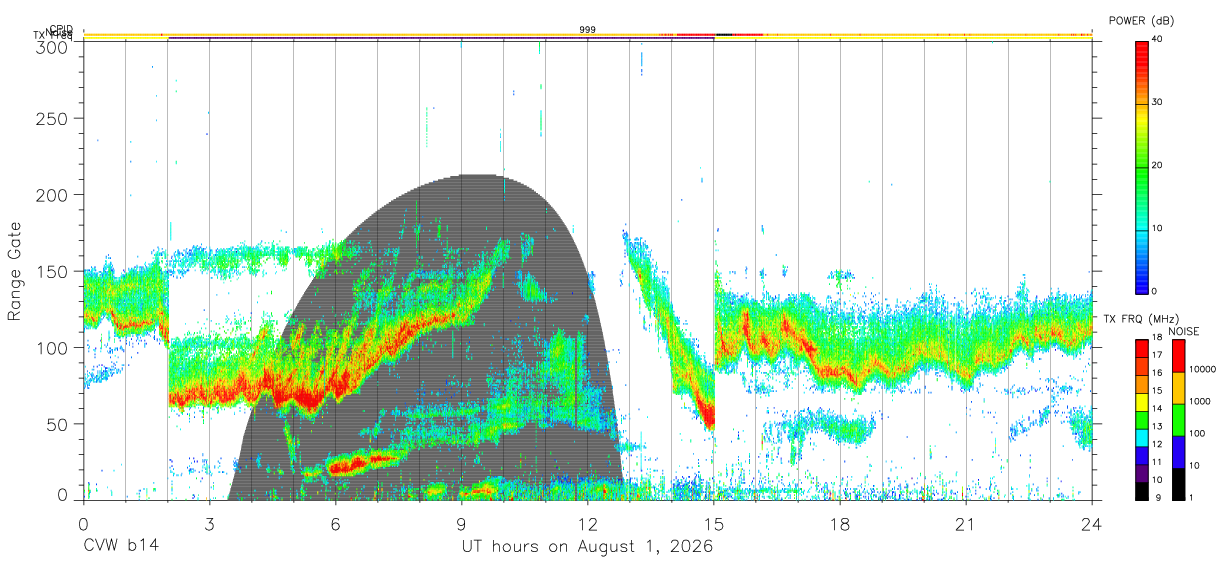Click the UT hour 24 axis label

(x=1092, y=524)
